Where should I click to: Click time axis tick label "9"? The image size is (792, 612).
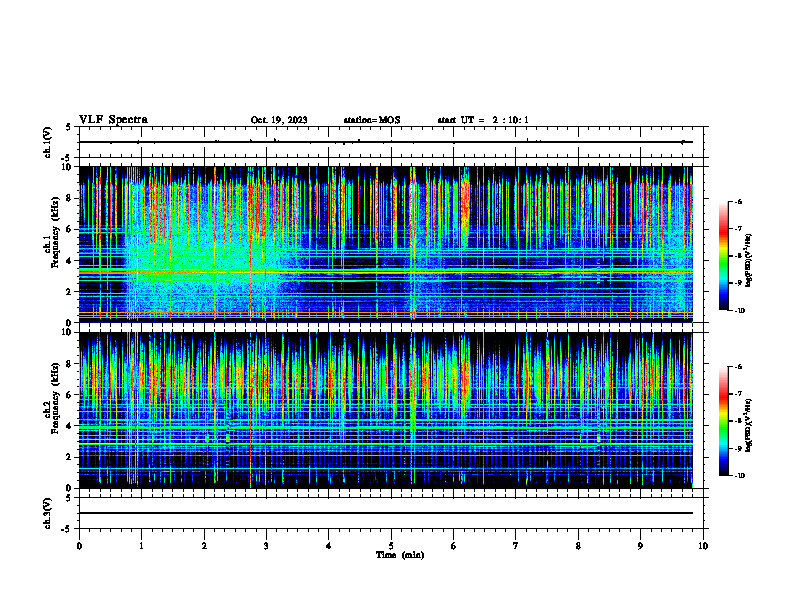click(640, 546)
